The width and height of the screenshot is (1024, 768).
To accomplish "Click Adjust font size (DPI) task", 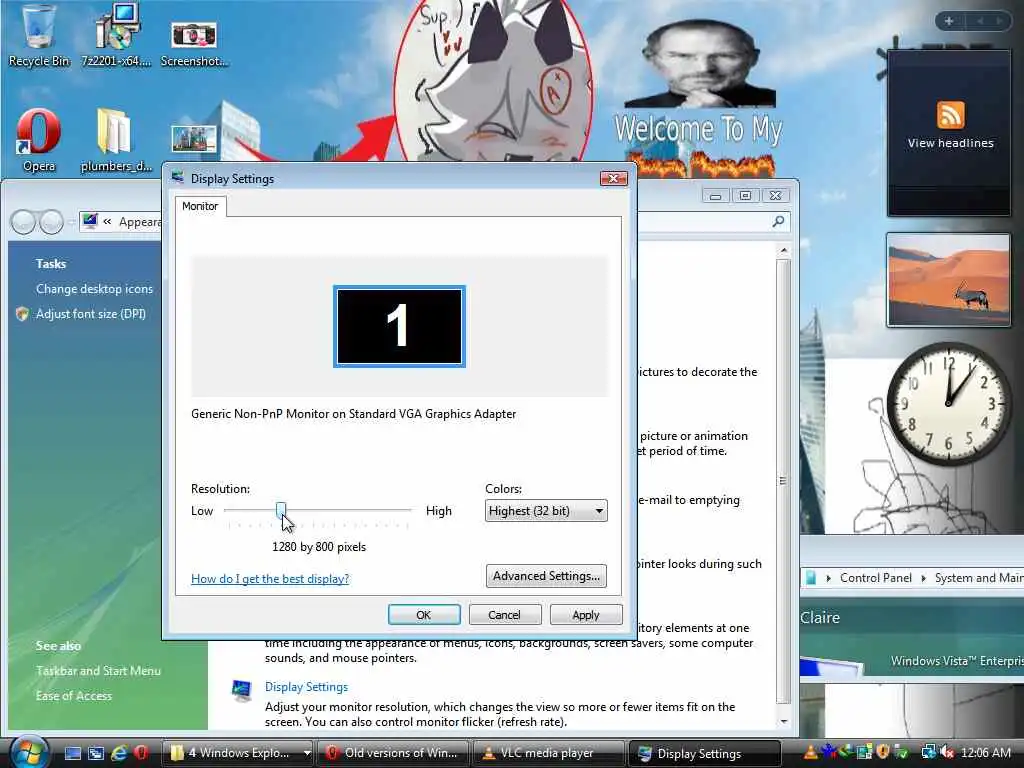I will pos(91,314).
